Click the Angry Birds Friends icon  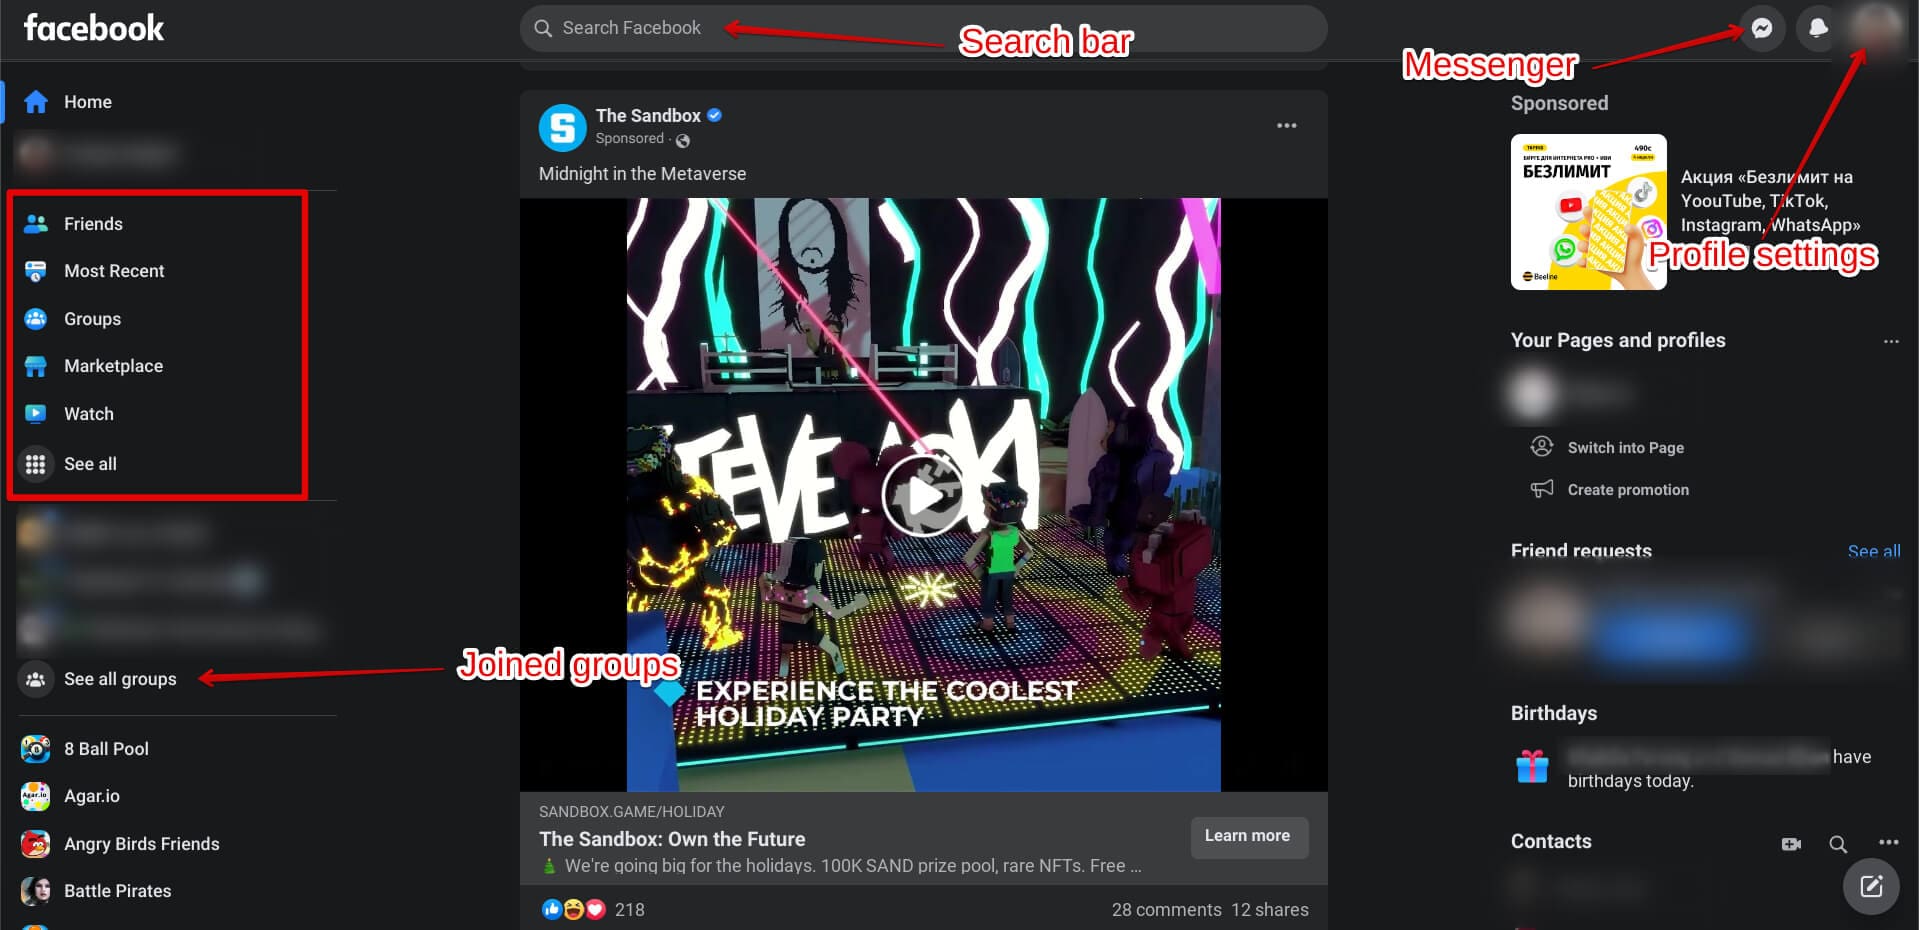tap(36, 844)
